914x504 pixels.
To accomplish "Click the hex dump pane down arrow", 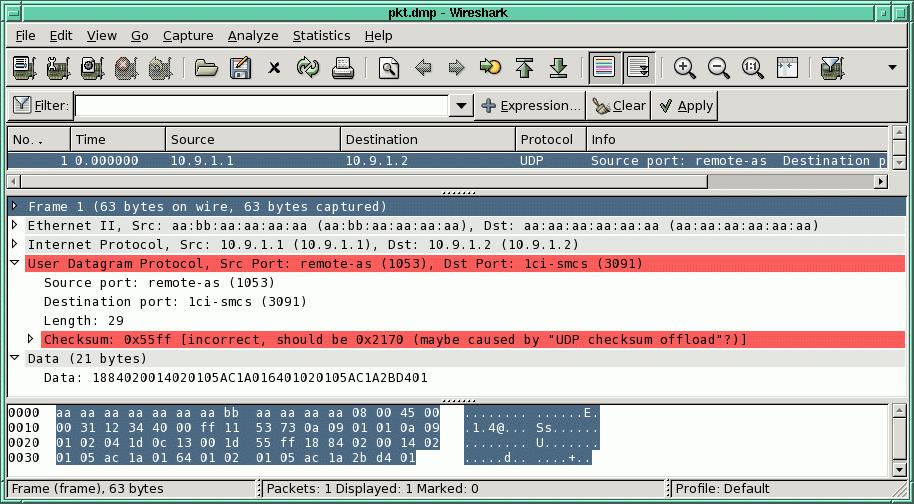I will point(898,468).
